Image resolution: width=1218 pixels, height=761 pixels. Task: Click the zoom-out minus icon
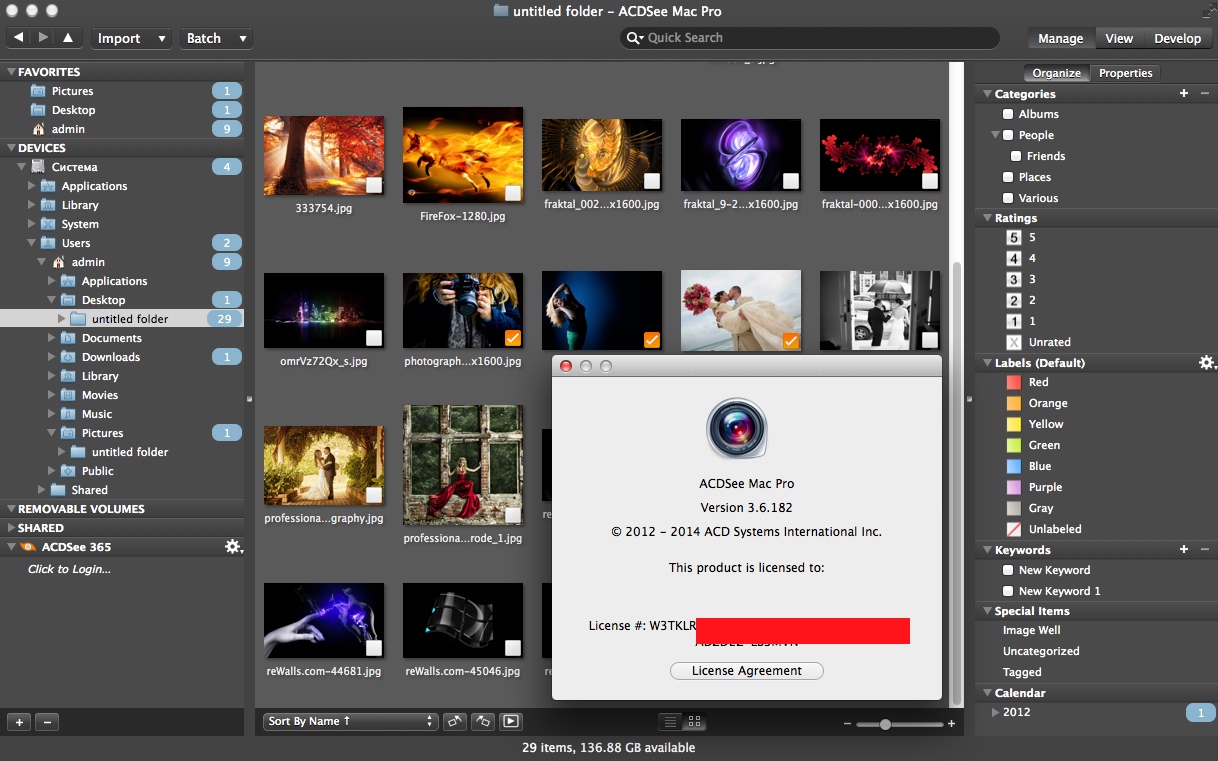pyautogui.click(x=847, y=723)
